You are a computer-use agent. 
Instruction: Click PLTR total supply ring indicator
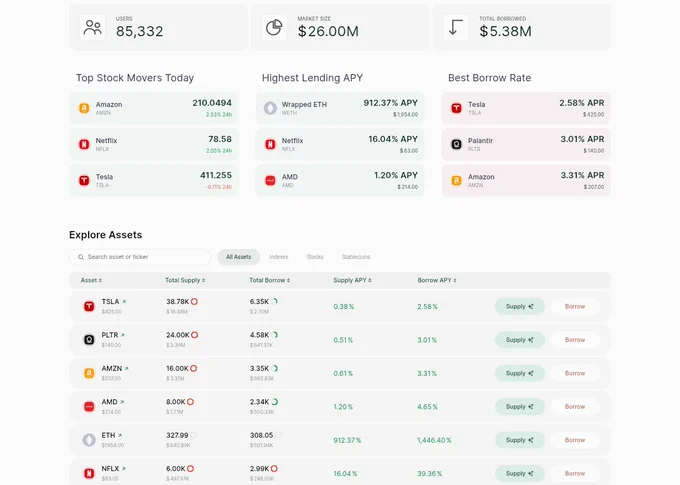click(195, 335)
